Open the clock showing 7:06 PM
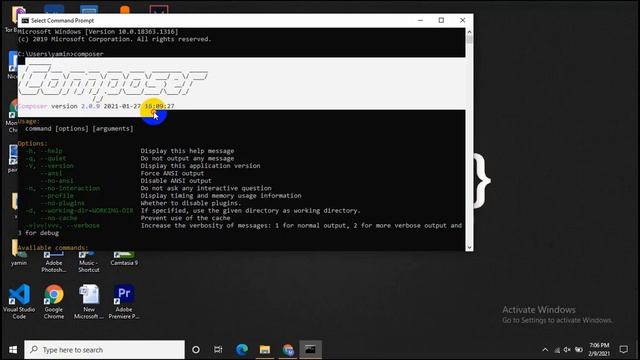This screenshot has height=360, width=640. (x=599, y=350)
